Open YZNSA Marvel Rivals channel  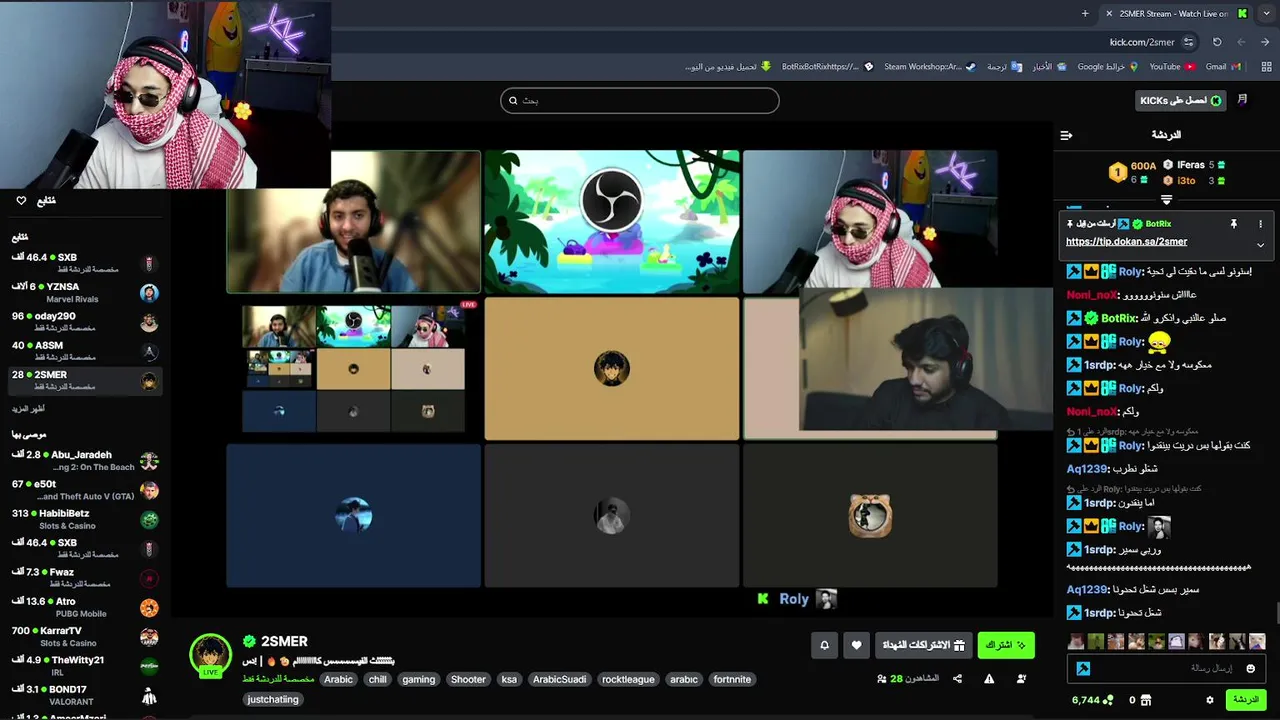pyautogui.click(x=84, y=292)
